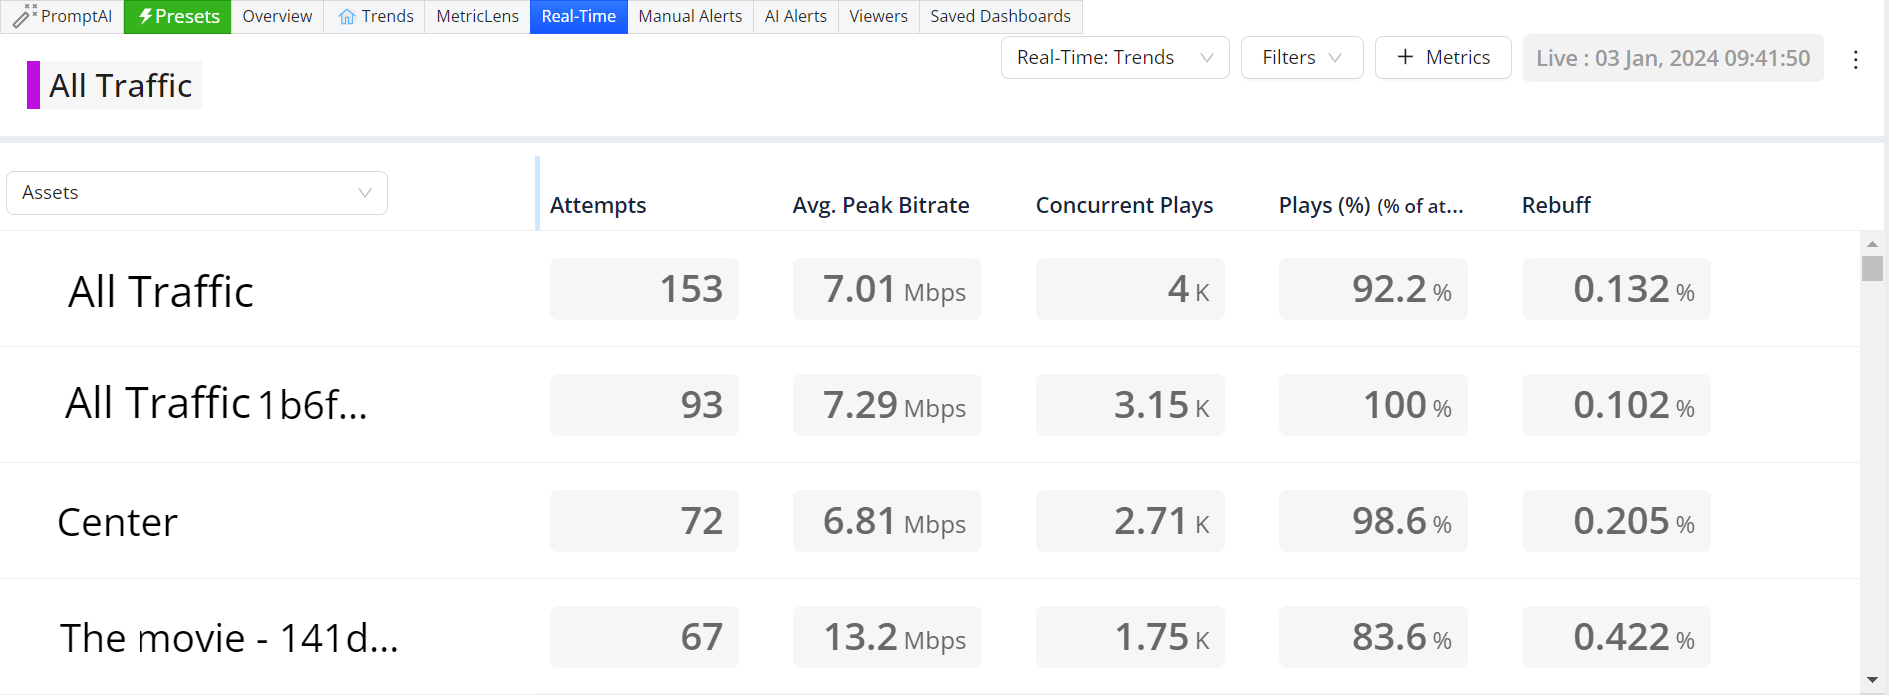Viewport: 1889px width, 695px height.
Task: Click the purple All Traffic color swatch
Action: [33, 85]
